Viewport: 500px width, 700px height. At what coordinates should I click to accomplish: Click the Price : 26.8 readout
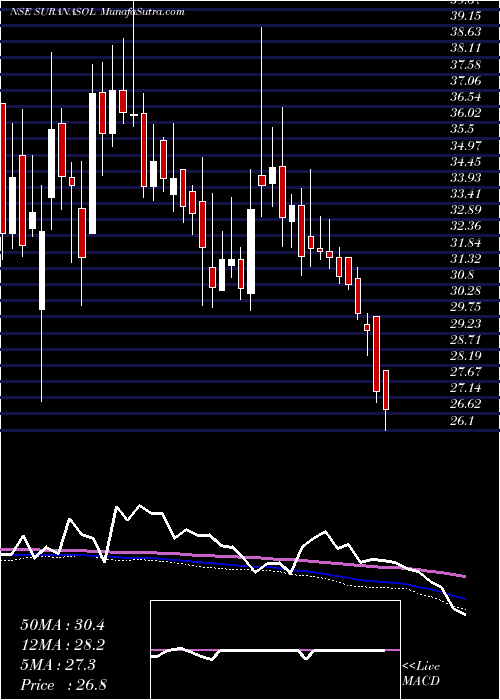click(x=62, y=685)
